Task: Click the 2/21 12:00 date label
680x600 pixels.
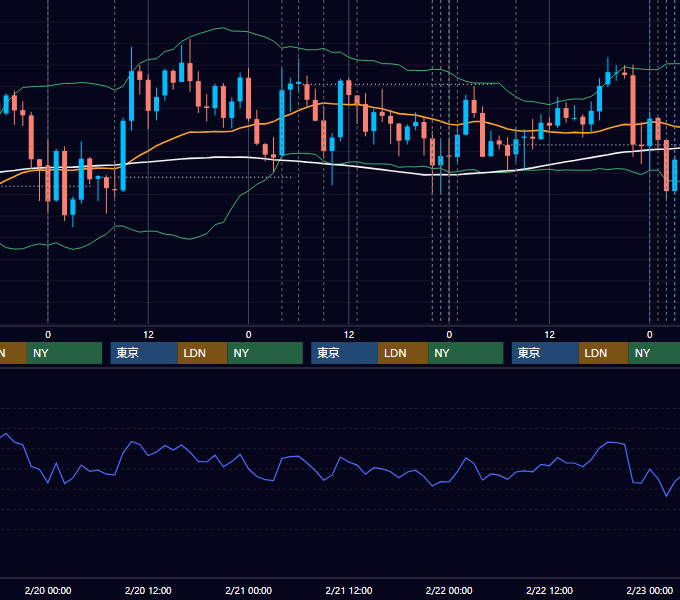Action: tap(349, 590)
